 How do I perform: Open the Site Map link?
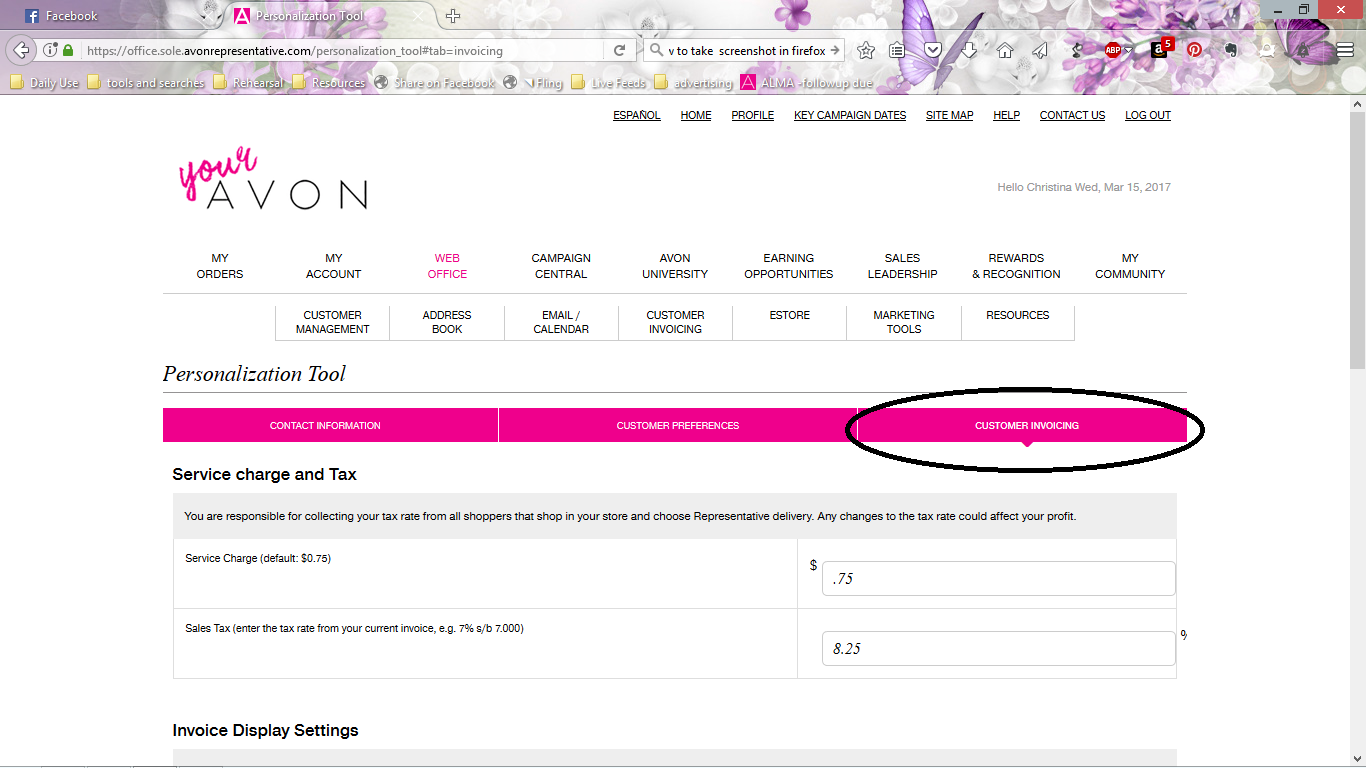(949, 115)
